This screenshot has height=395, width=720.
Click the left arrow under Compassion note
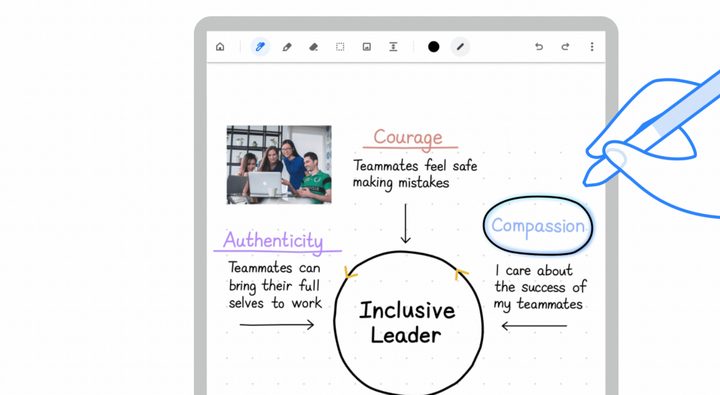coord(534,326)
